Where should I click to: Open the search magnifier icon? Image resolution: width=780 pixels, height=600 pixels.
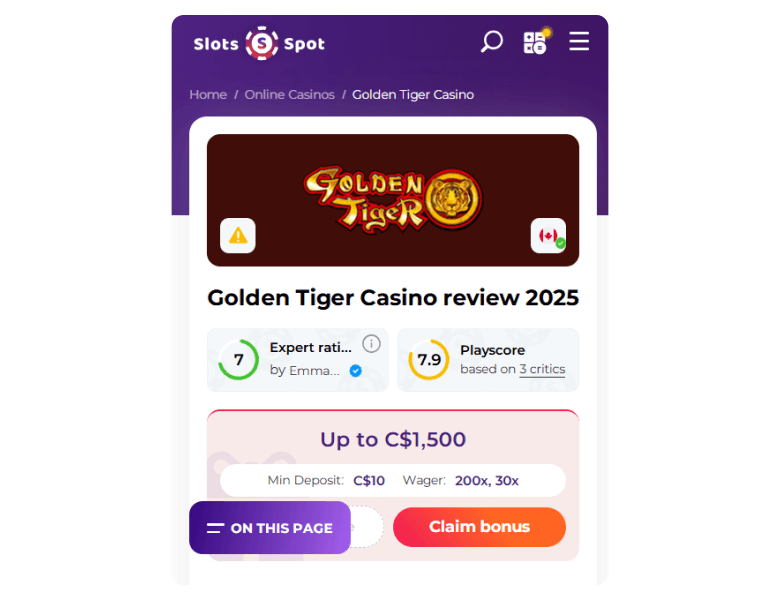click(491, 42)
